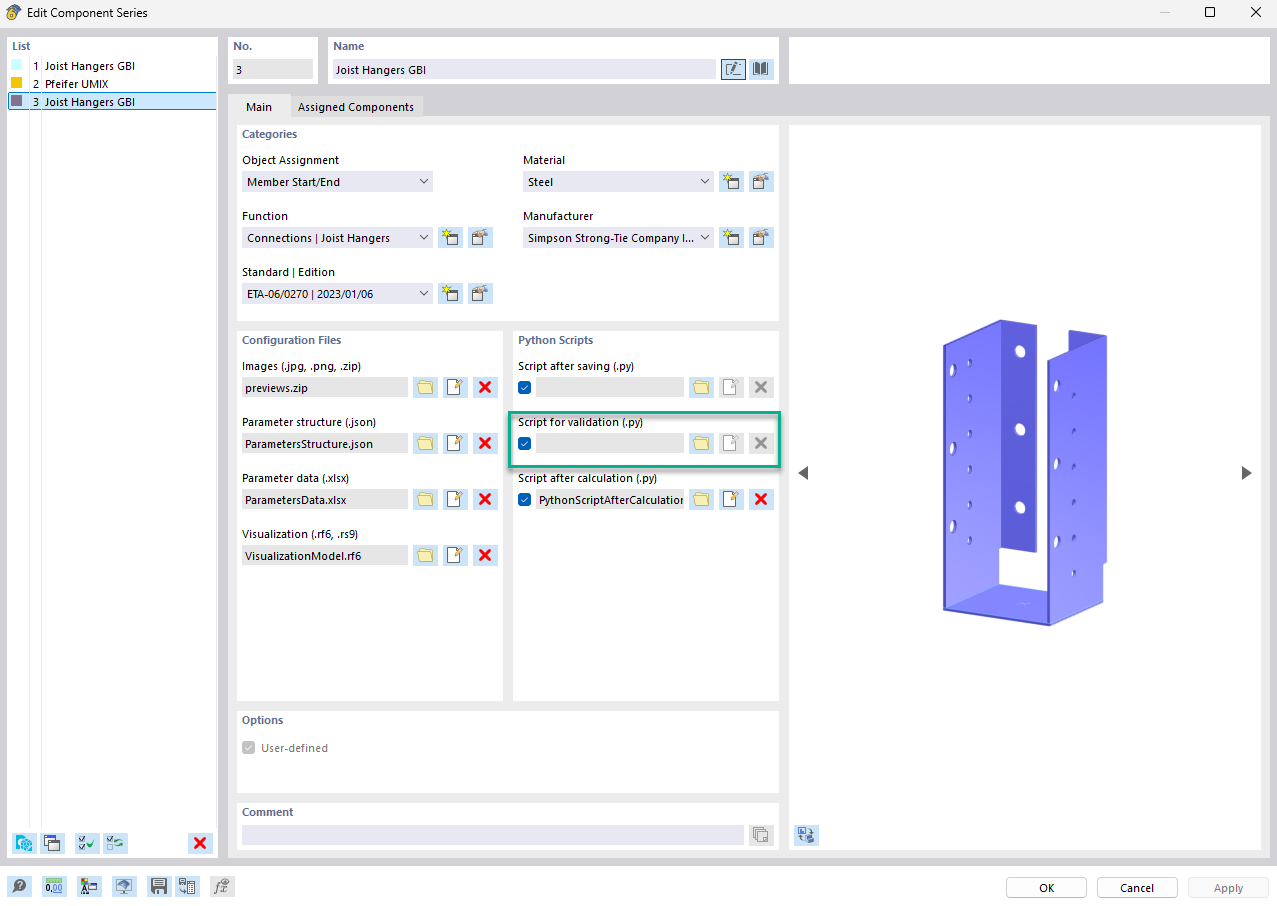The width and height of the screenshot is (1277, 906).
Task: Open help icon in bottom toolbar
Action: 20,886
